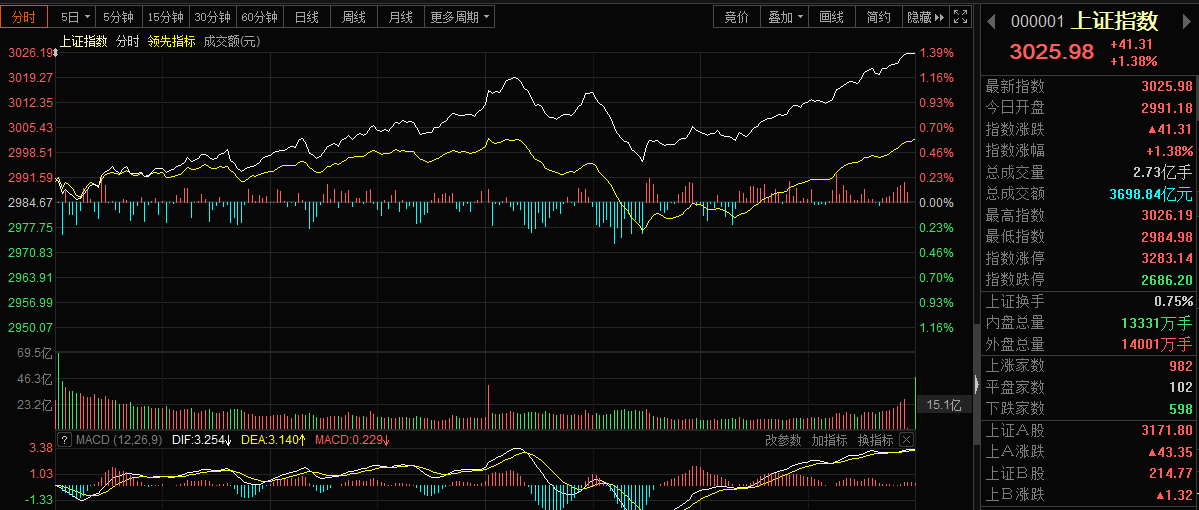Click 改参数 to edit indicator parameters

coord(783,440)
